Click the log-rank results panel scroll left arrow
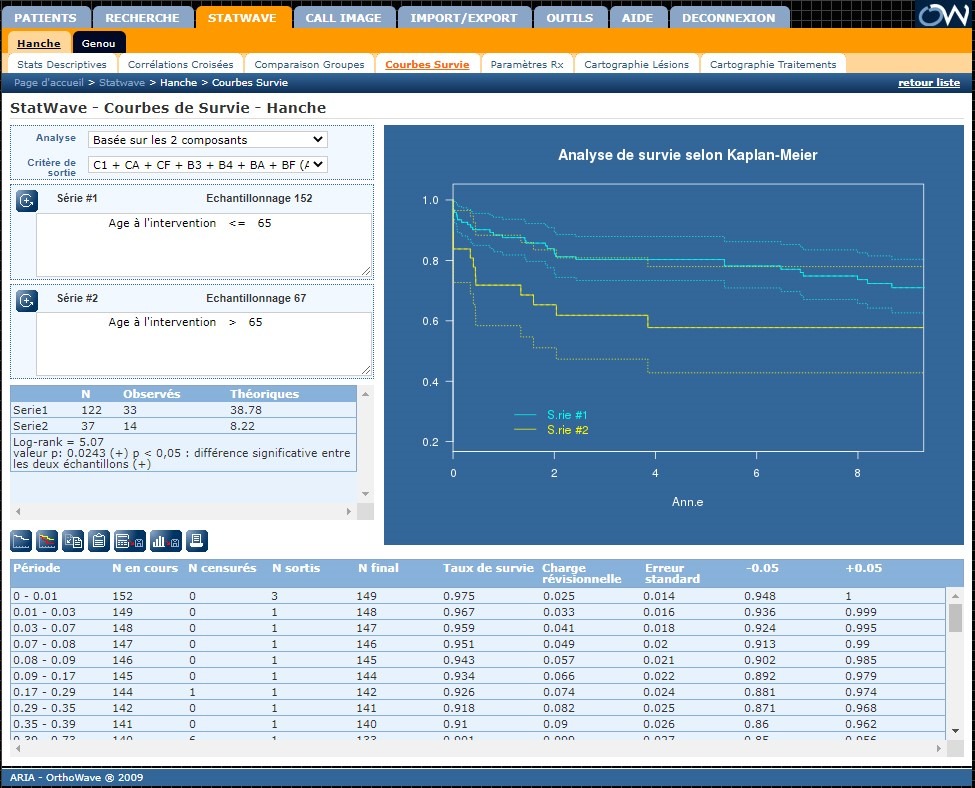The height and width of the screenshot is (788, 975). pyautogui.click(x=18, y=511)
